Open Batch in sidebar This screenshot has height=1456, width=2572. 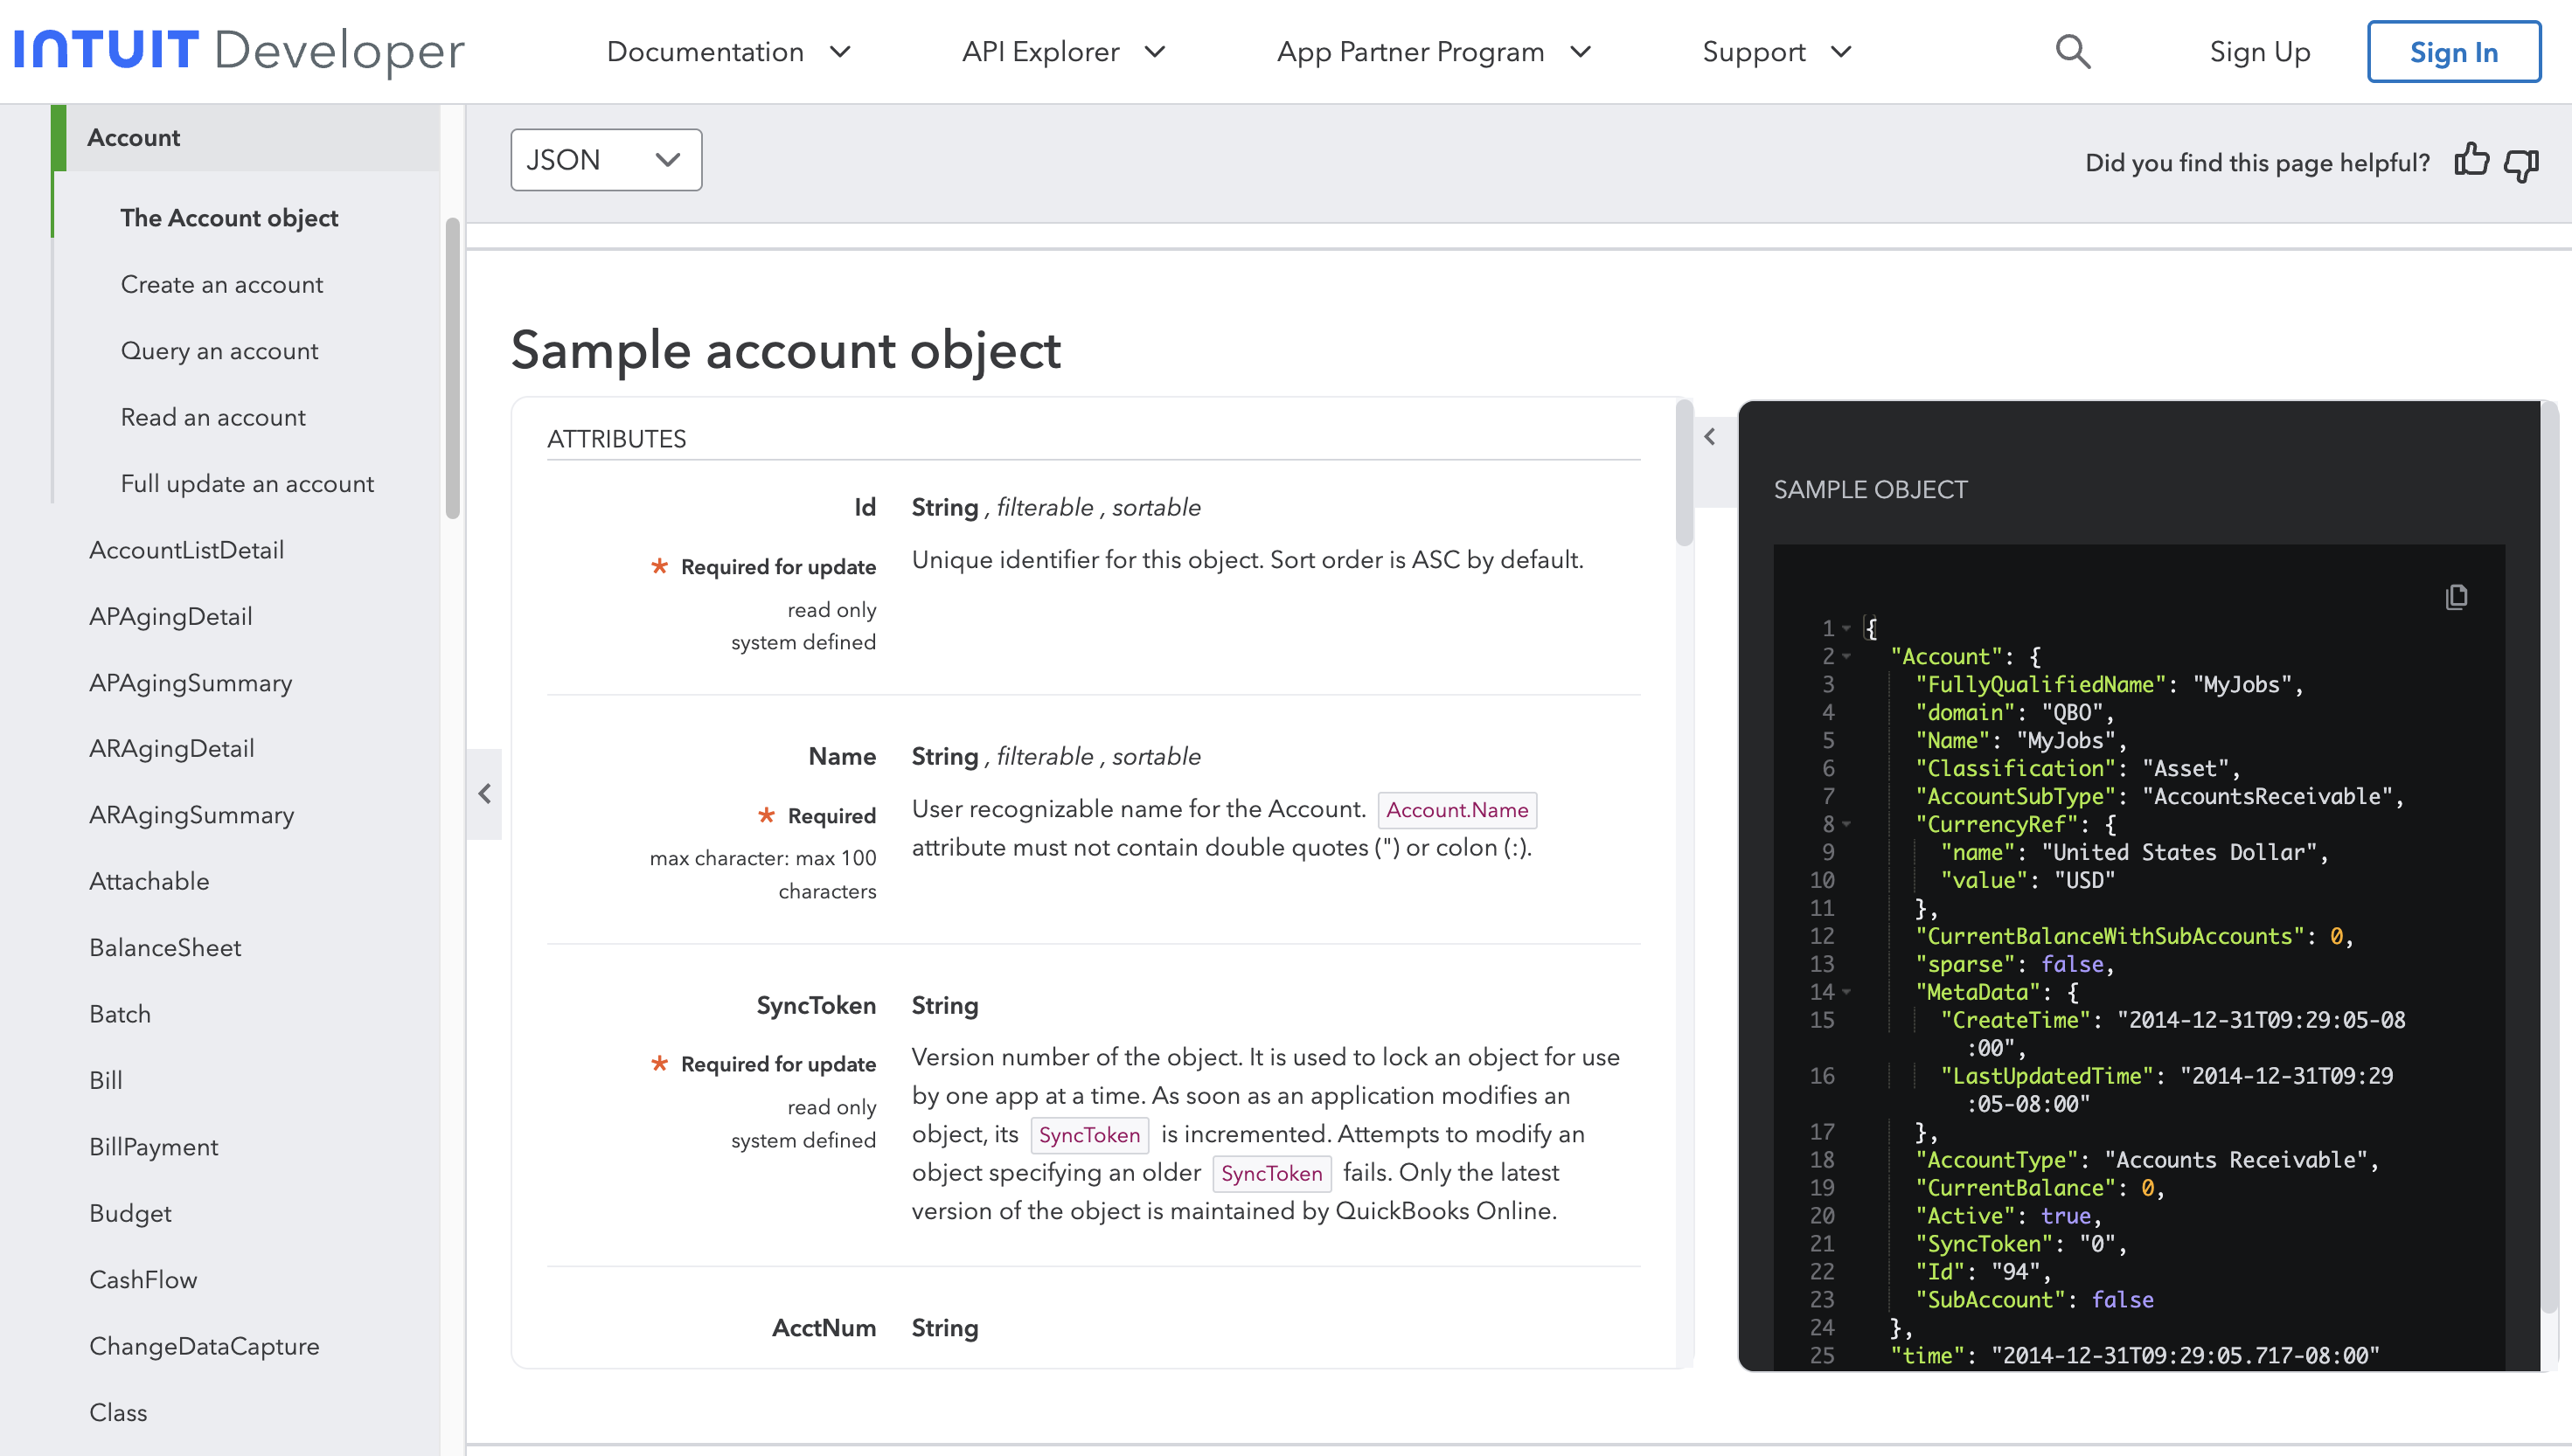point(120,1014)
